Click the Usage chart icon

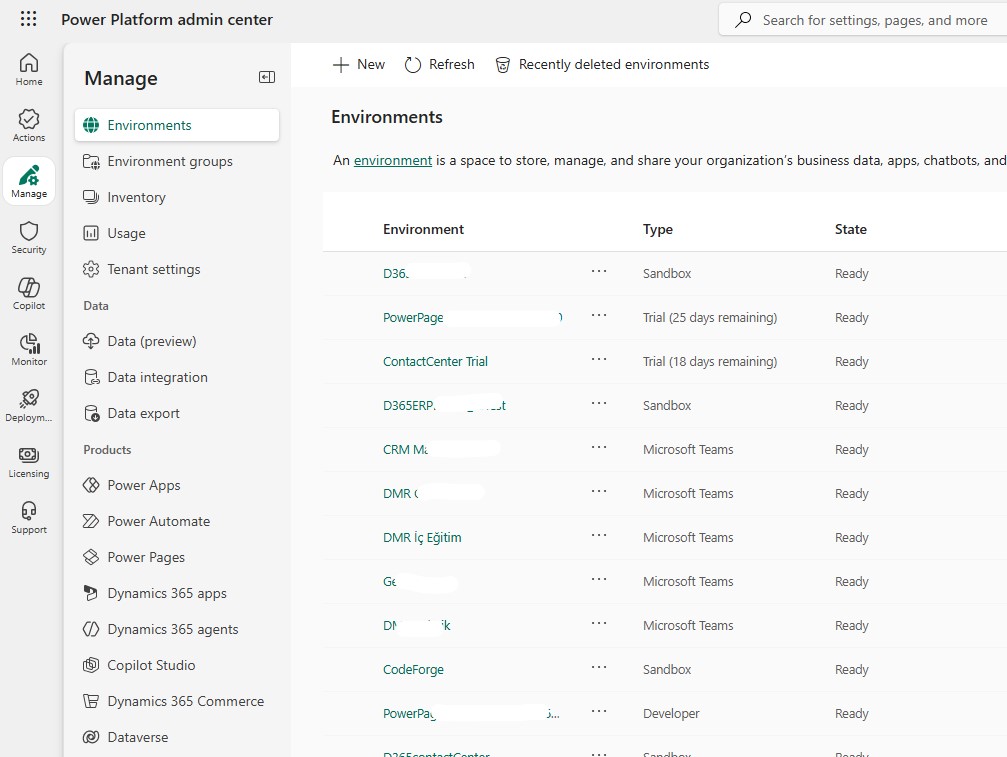point(91,233)
